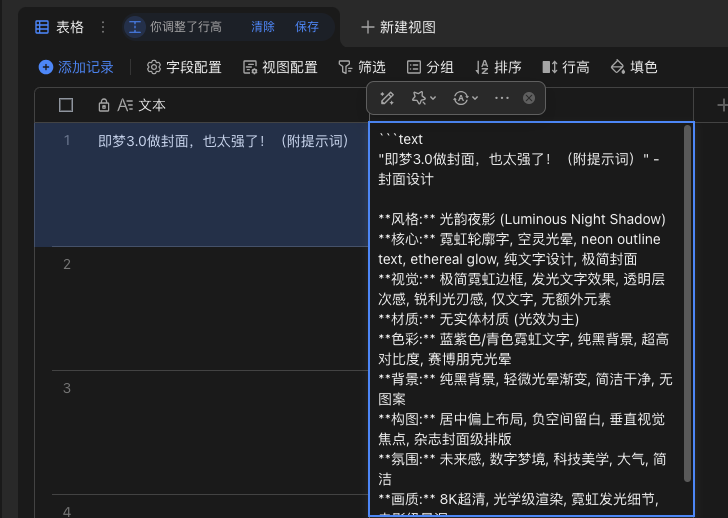Close the popup toolbar with the X icon
Screen dimensions: 728x518
tap(529, 98)
